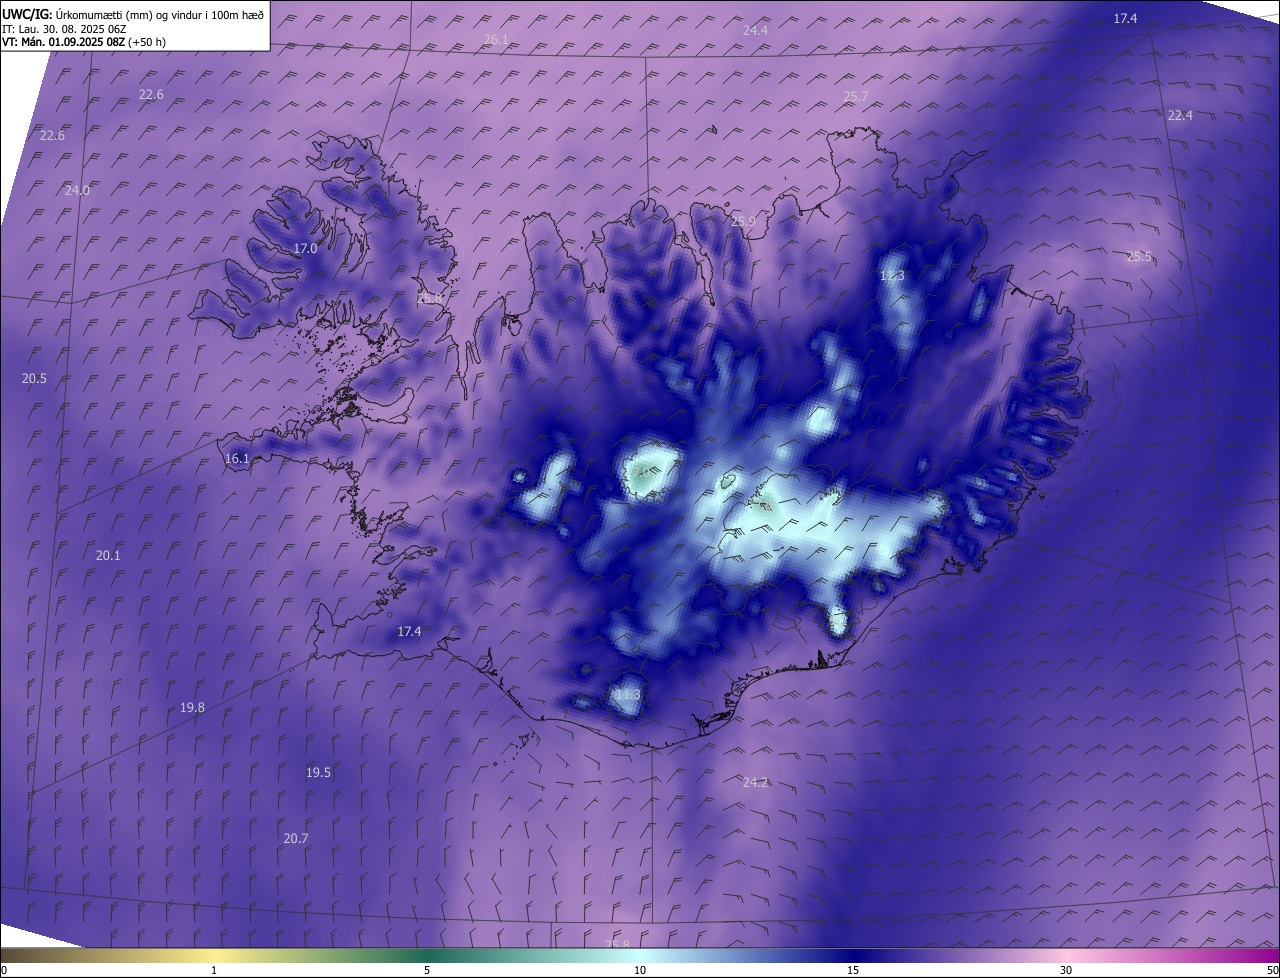The image size is (1280, 978).
Task: Click the legend tick label 50
Action: tap(1272, 970)
